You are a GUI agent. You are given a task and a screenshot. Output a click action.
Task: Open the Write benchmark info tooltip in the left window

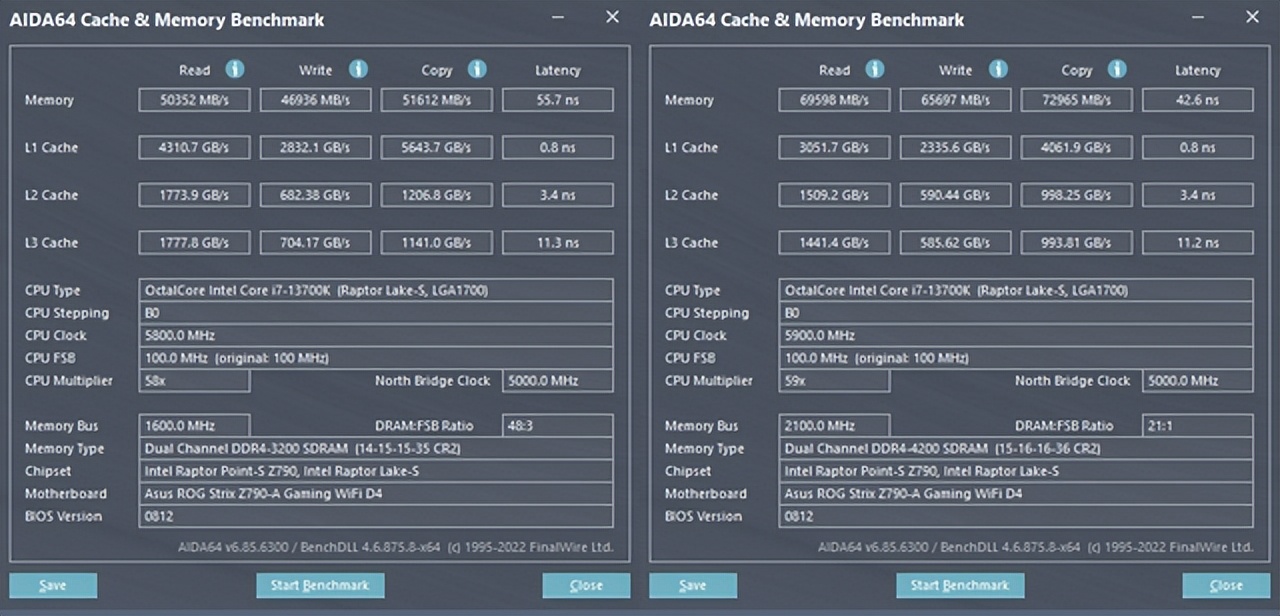pos(356,70)
